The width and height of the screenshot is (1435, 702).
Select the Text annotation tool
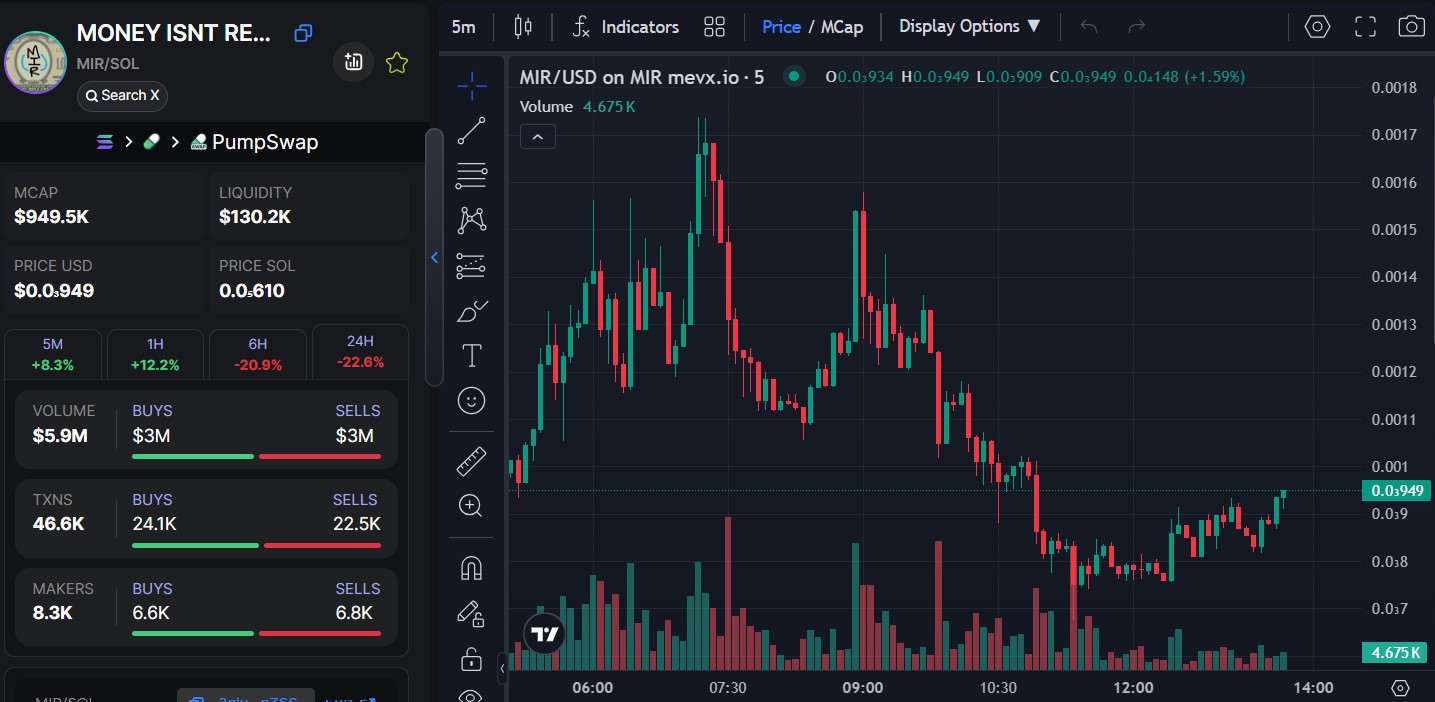point(471,355)
